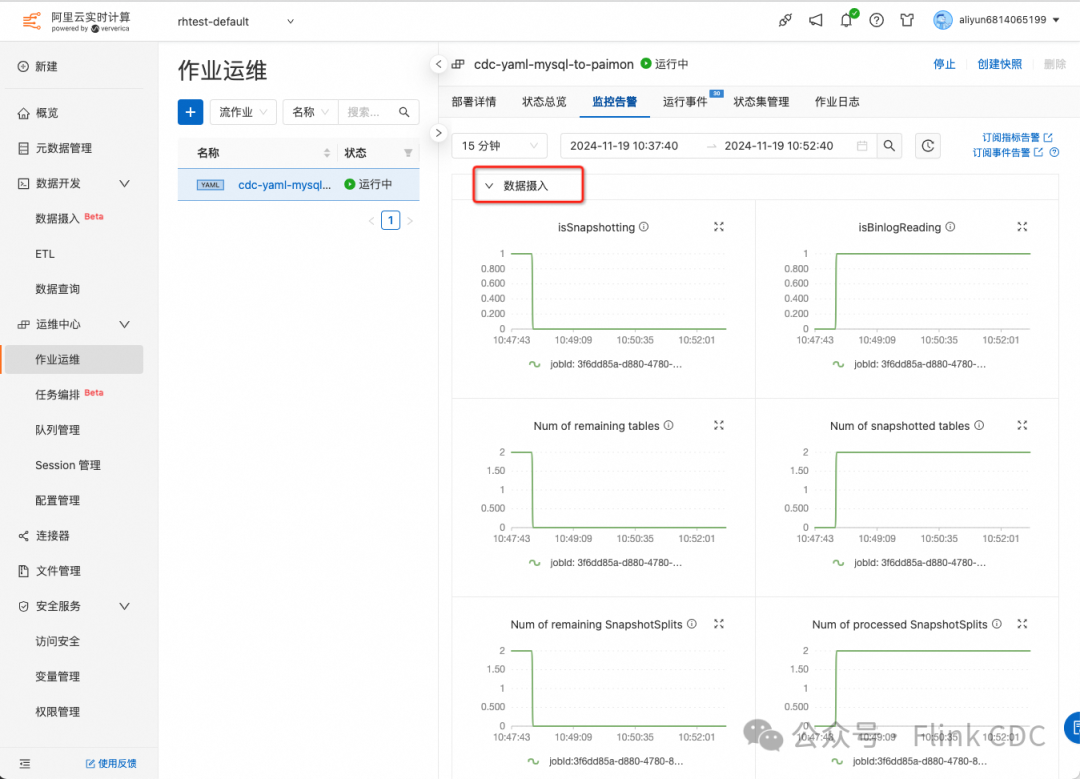
Task: Open 权限管理 in the sidebar
Action: click(x=57, y=712)
